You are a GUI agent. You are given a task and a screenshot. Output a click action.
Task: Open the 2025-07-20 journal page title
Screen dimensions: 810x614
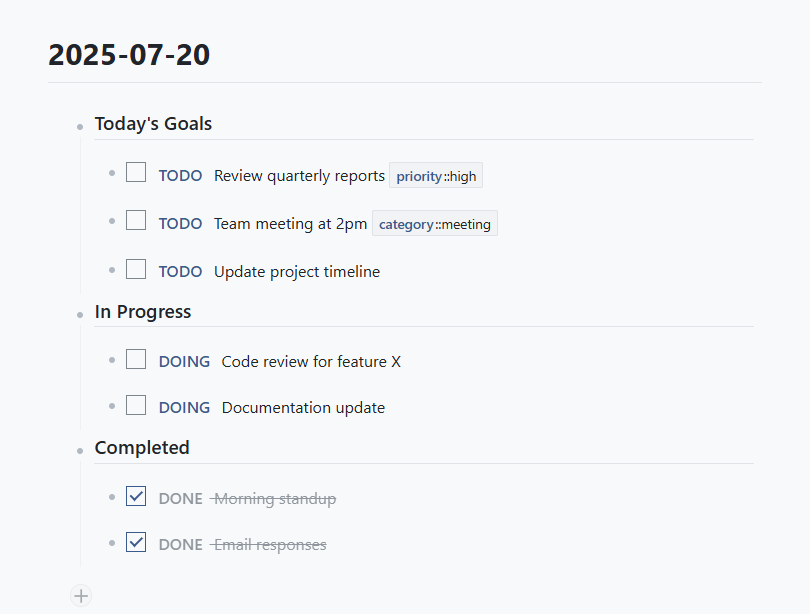pos(129,55)
